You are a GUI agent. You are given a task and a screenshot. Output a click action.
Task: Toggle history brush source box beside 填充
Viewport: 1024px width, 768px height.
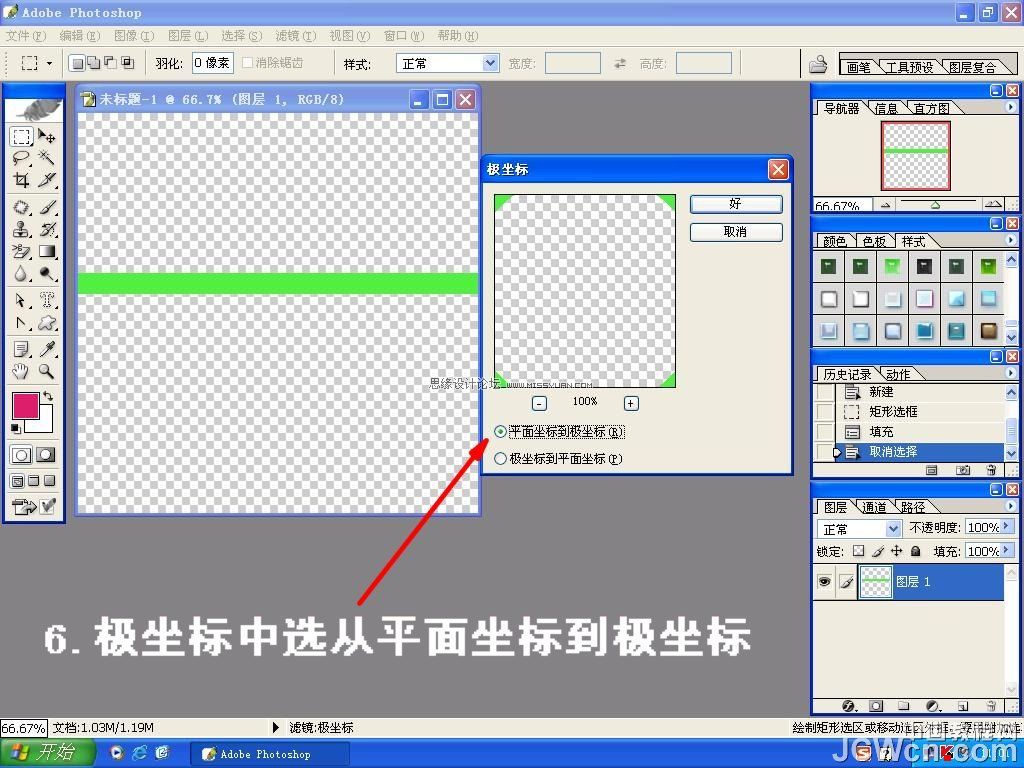coord(825,432)
